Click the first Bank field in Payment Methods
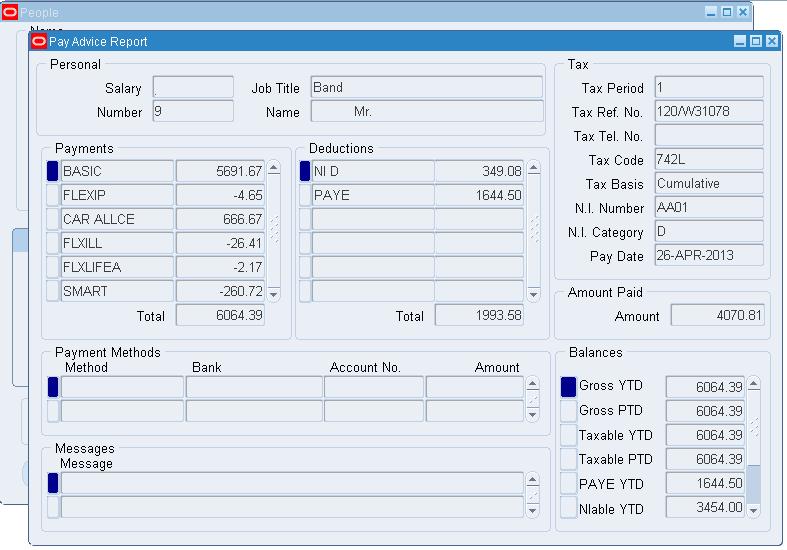Viewport: 787px width, 550px height. (x=254, y=387)
